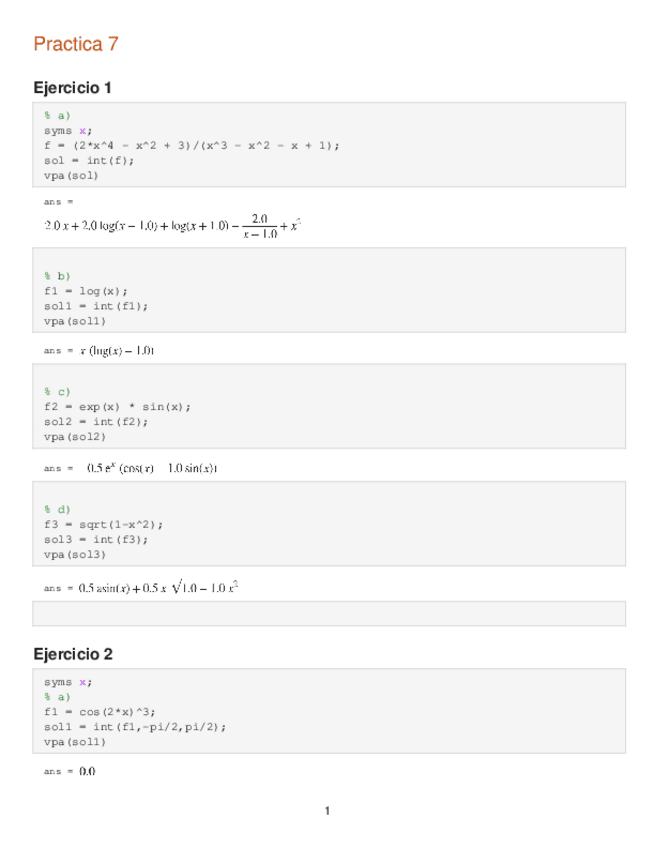
Task: Select the "f1 = cos(2*x)^3;" line
Action: pos(99,712)
